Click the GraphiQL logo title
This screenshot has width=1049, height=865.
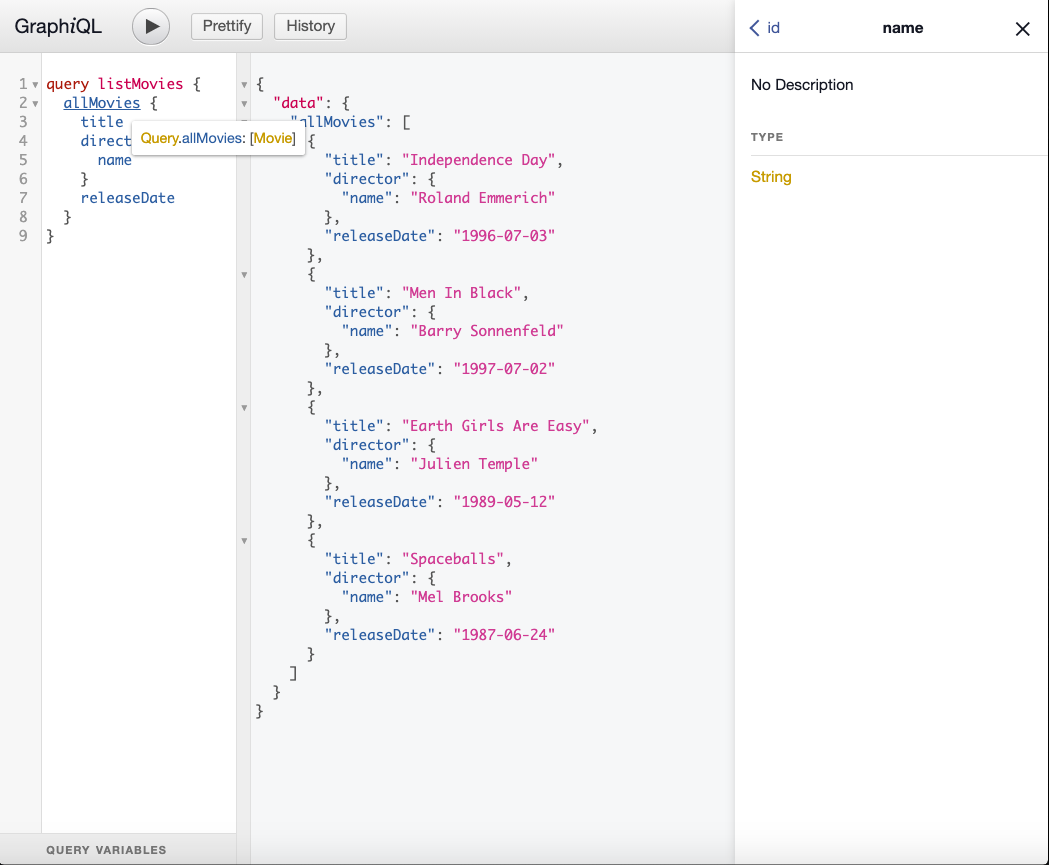pyautogui.click(x=58, y=27)
